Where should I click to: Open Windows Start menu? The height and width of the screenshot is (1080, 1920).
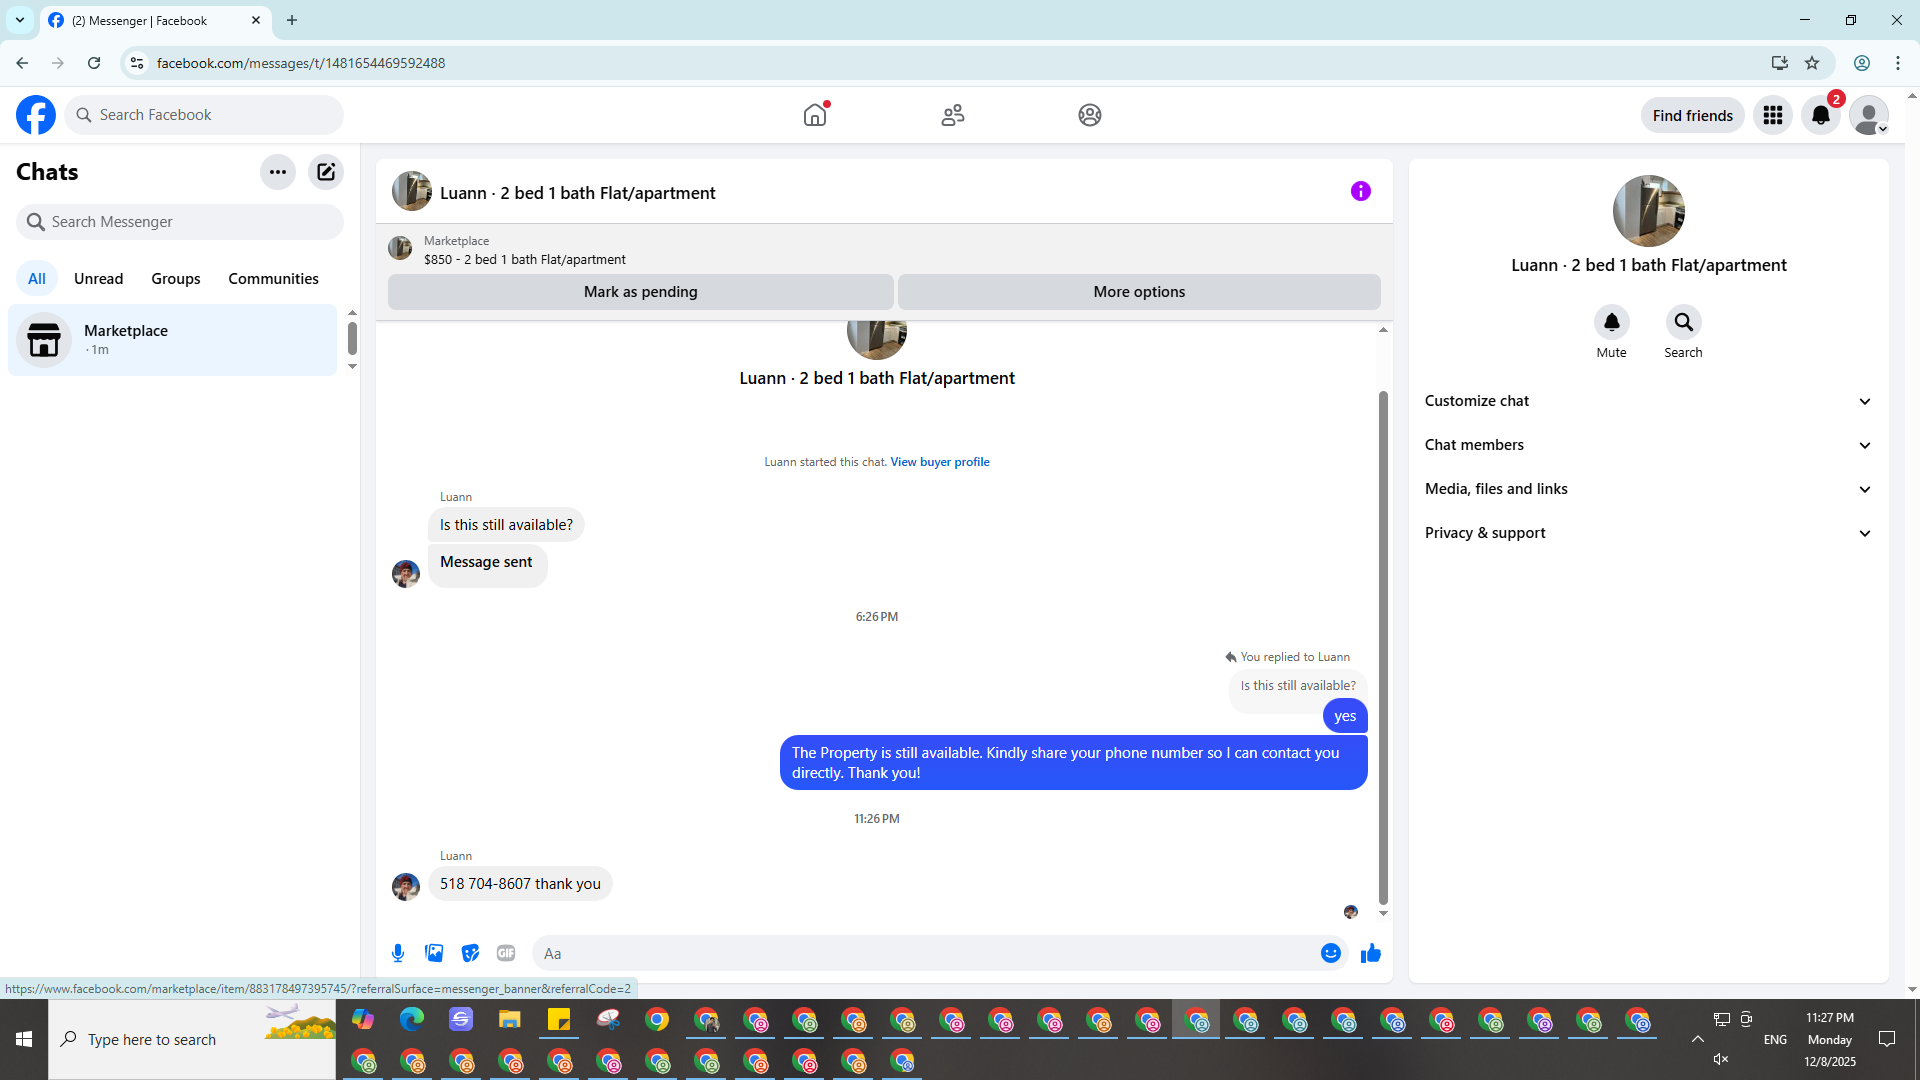[24, 1040]
